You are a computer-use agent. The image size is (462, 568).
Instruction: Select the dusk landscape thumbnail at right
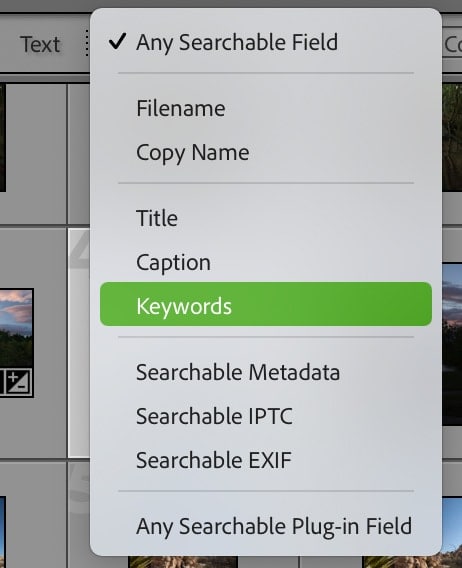[452, 344]
